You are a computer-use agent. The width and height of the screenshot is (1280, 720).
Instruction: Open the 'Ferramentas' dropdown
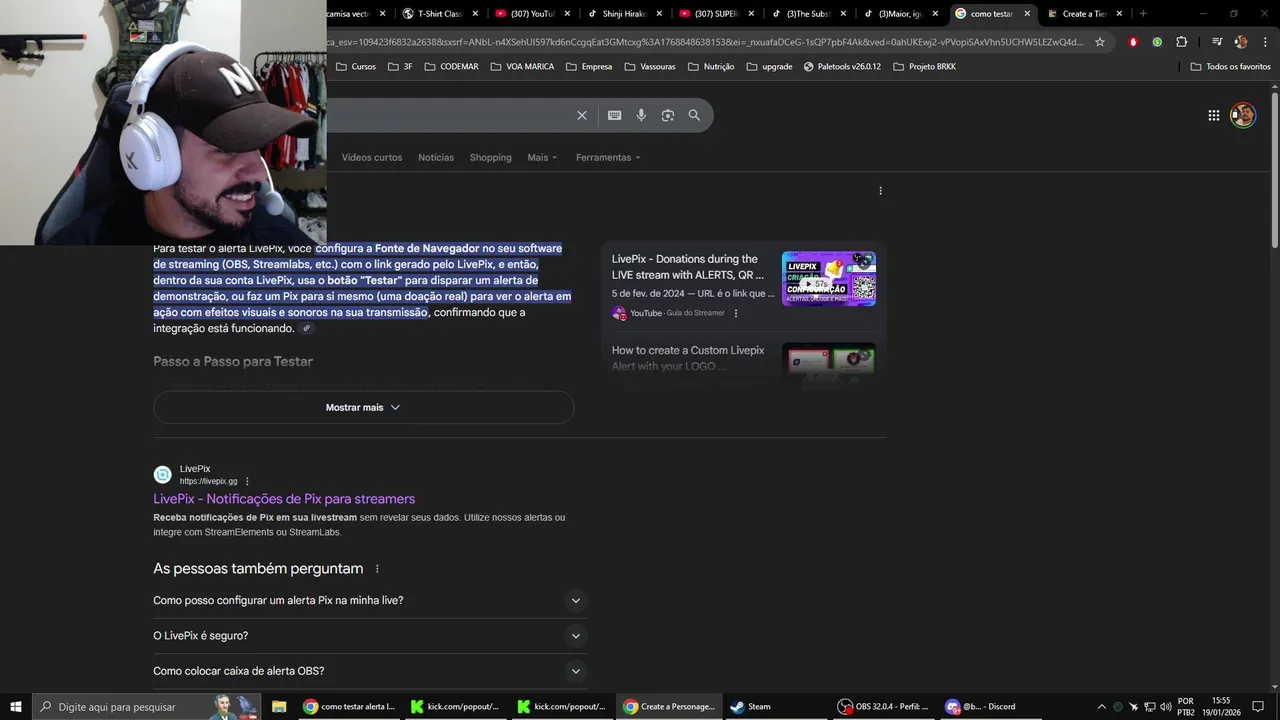607,157
